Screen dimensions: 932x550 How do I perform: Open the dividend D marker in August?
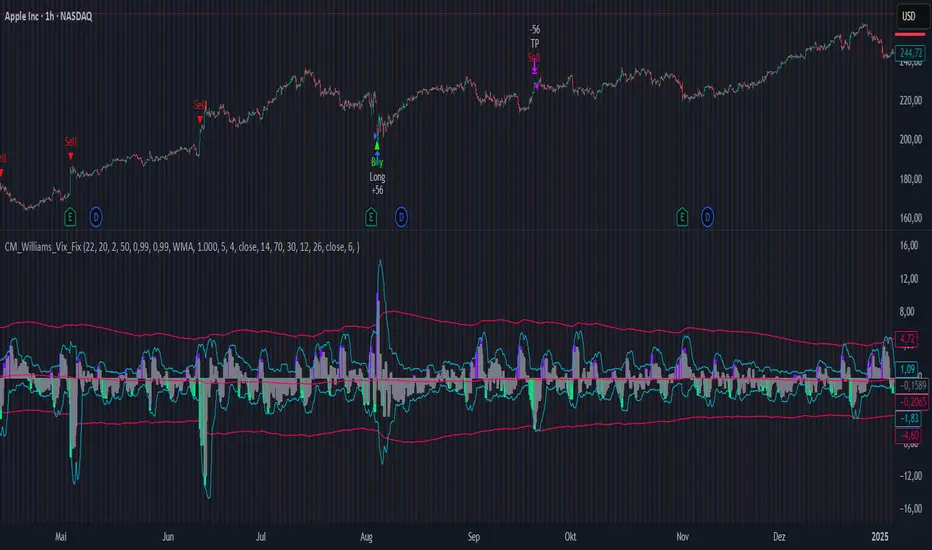coord(401,217)
